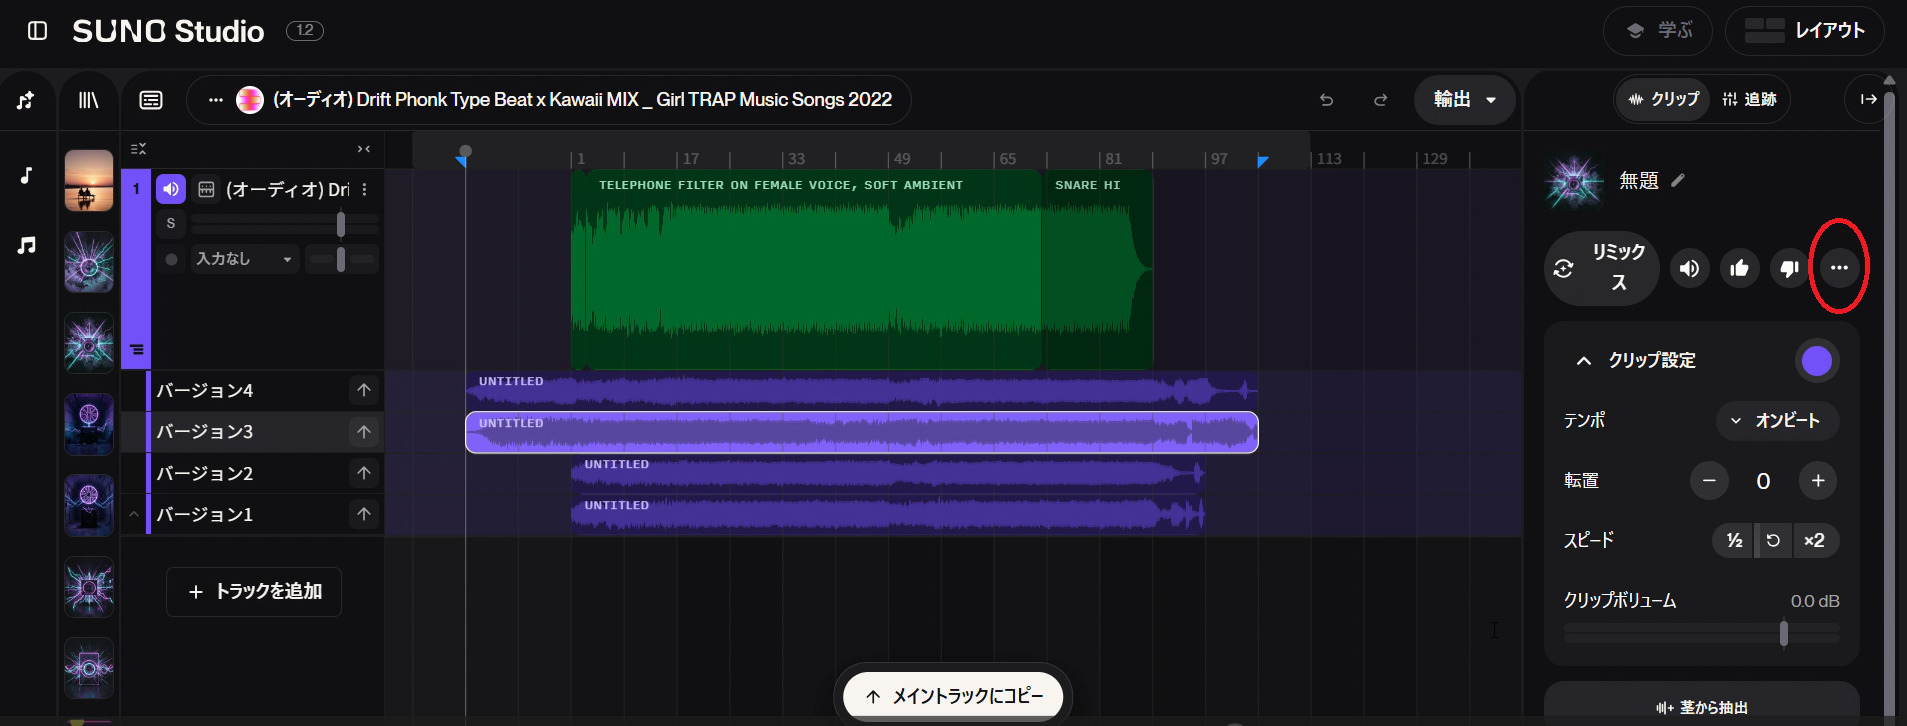Like the clip thumbs up

(x=1739, y=268)
